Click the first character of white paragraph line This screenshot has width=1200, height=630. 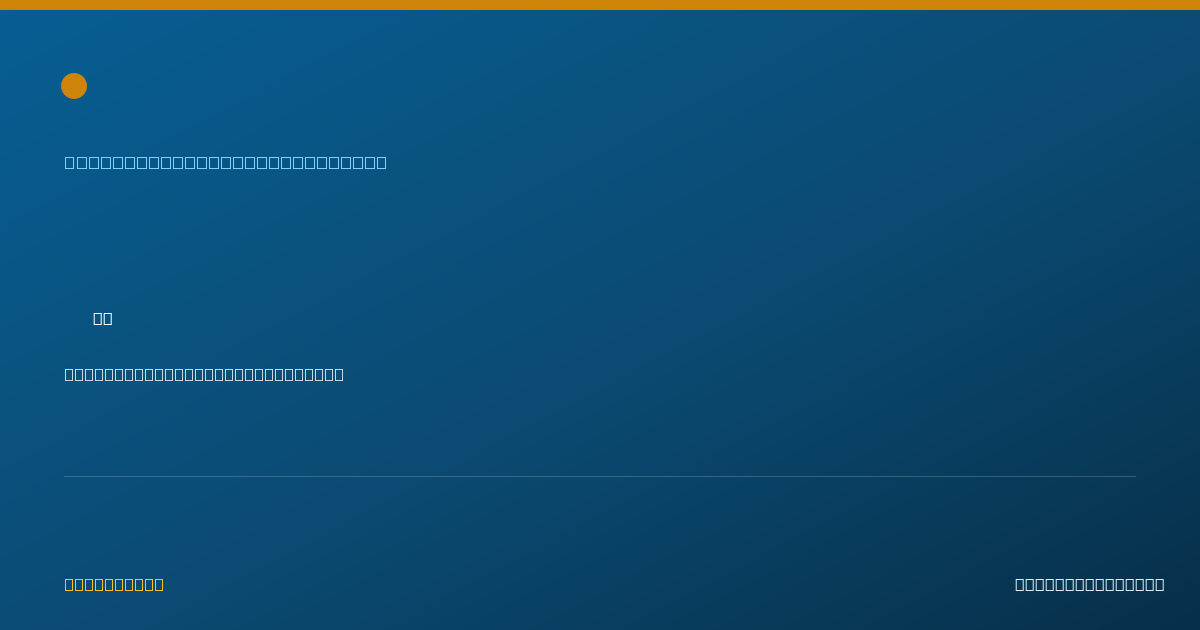70,374
